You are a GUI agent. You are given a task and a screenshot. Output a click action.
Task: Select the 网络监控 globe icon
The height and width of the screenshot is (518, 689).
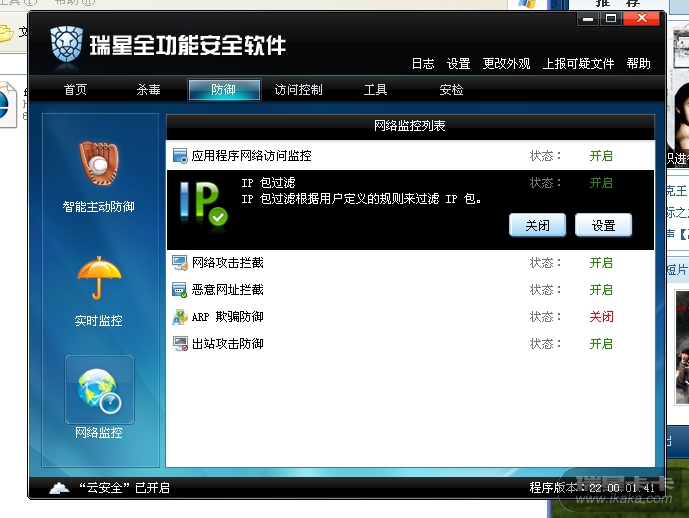click(99, 390)
